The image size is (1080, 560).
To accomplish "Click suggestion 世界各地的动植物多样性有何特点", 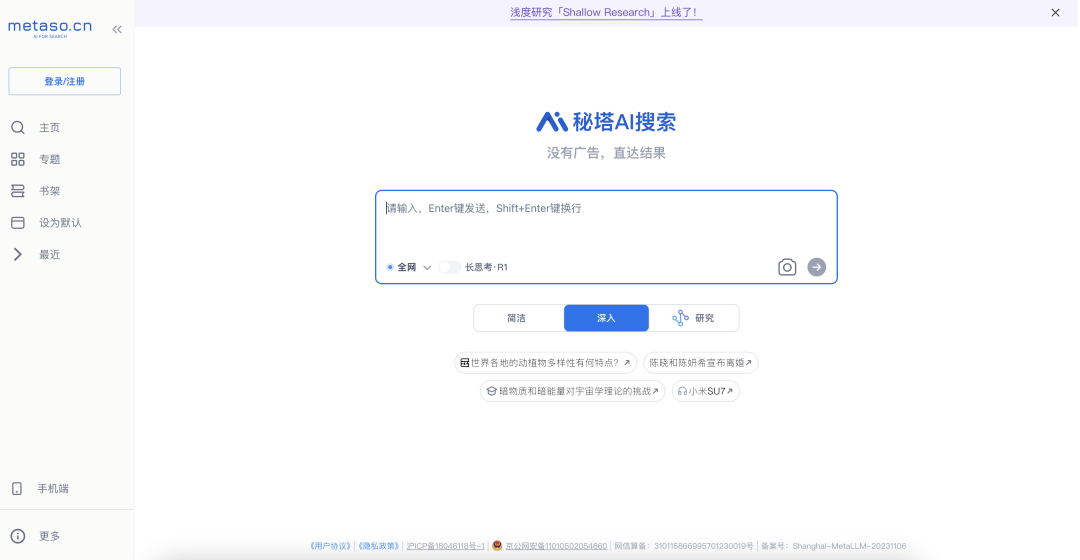I will pos(545,362).
